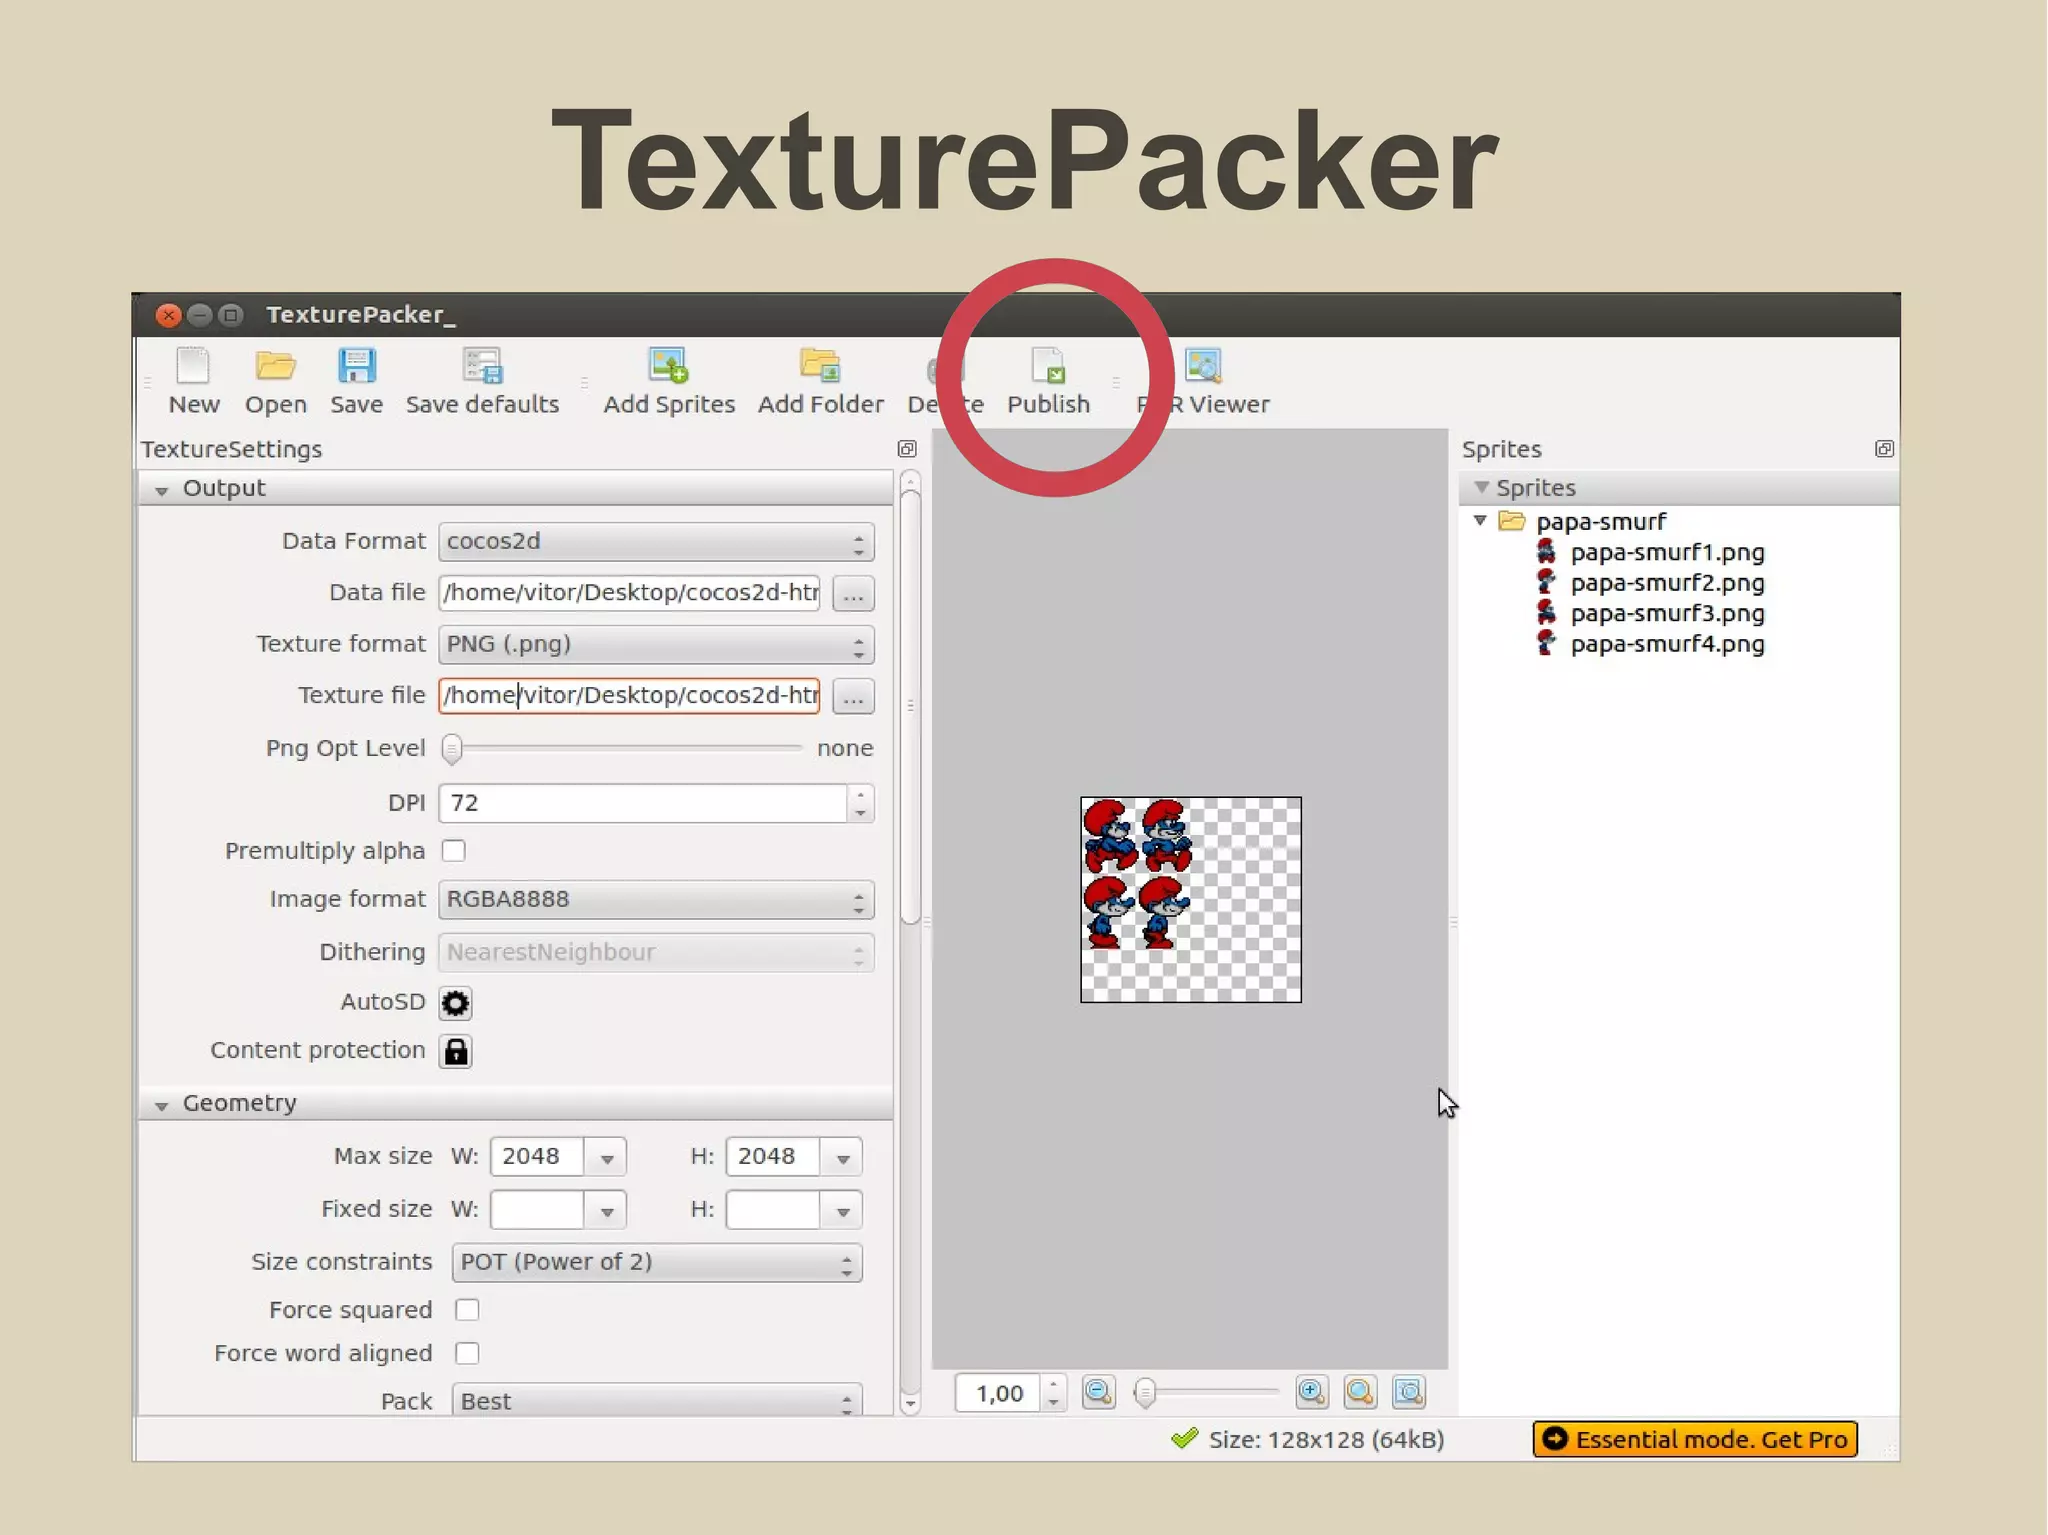
Task: Collapse the Geometry section
Action: coord(161,1105)
